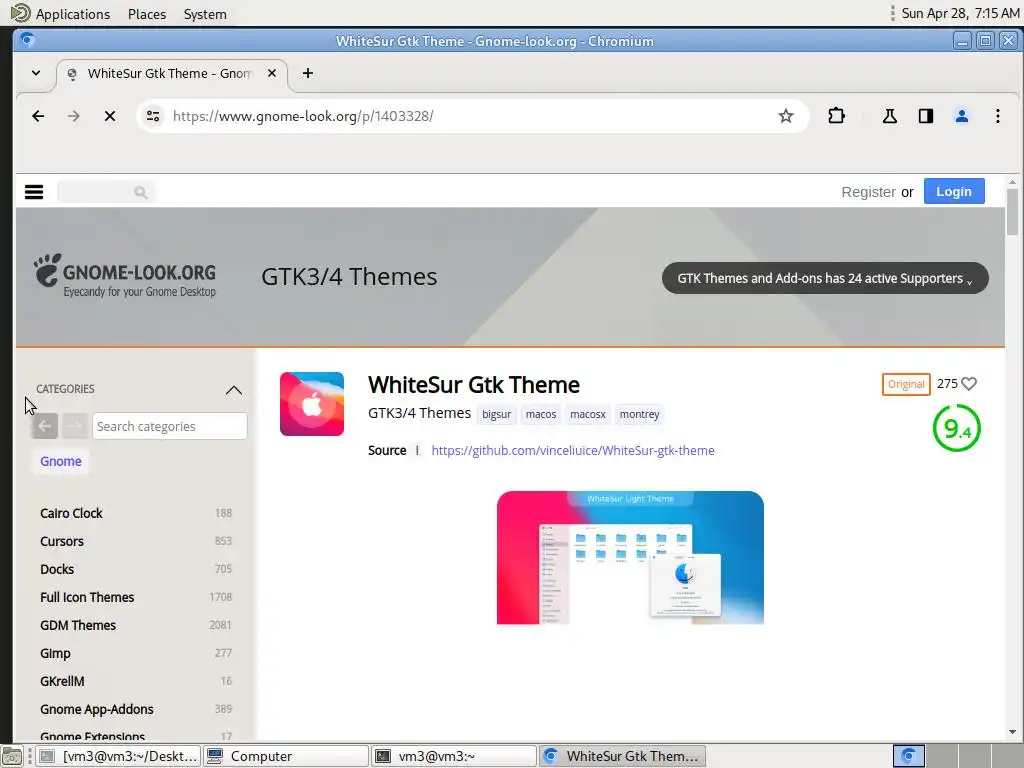Image resolution: width=1024 pixels, height=768 pixels.
Task: Toggle the browser side panel
Action: pyautogui.click(x=925, y=116)
